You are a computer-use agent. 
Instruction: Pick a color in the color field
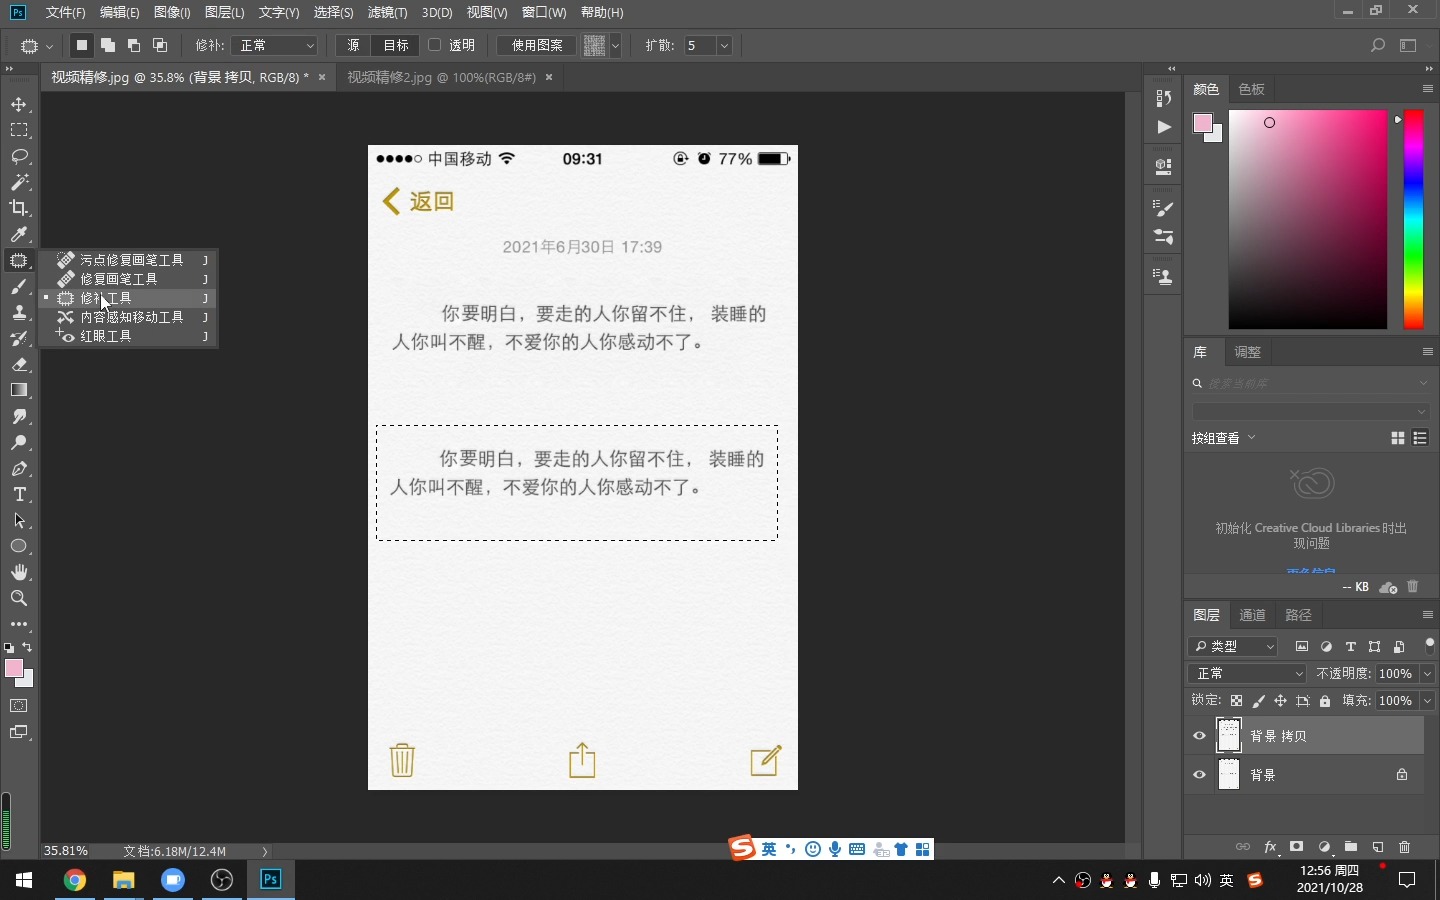1308,220
